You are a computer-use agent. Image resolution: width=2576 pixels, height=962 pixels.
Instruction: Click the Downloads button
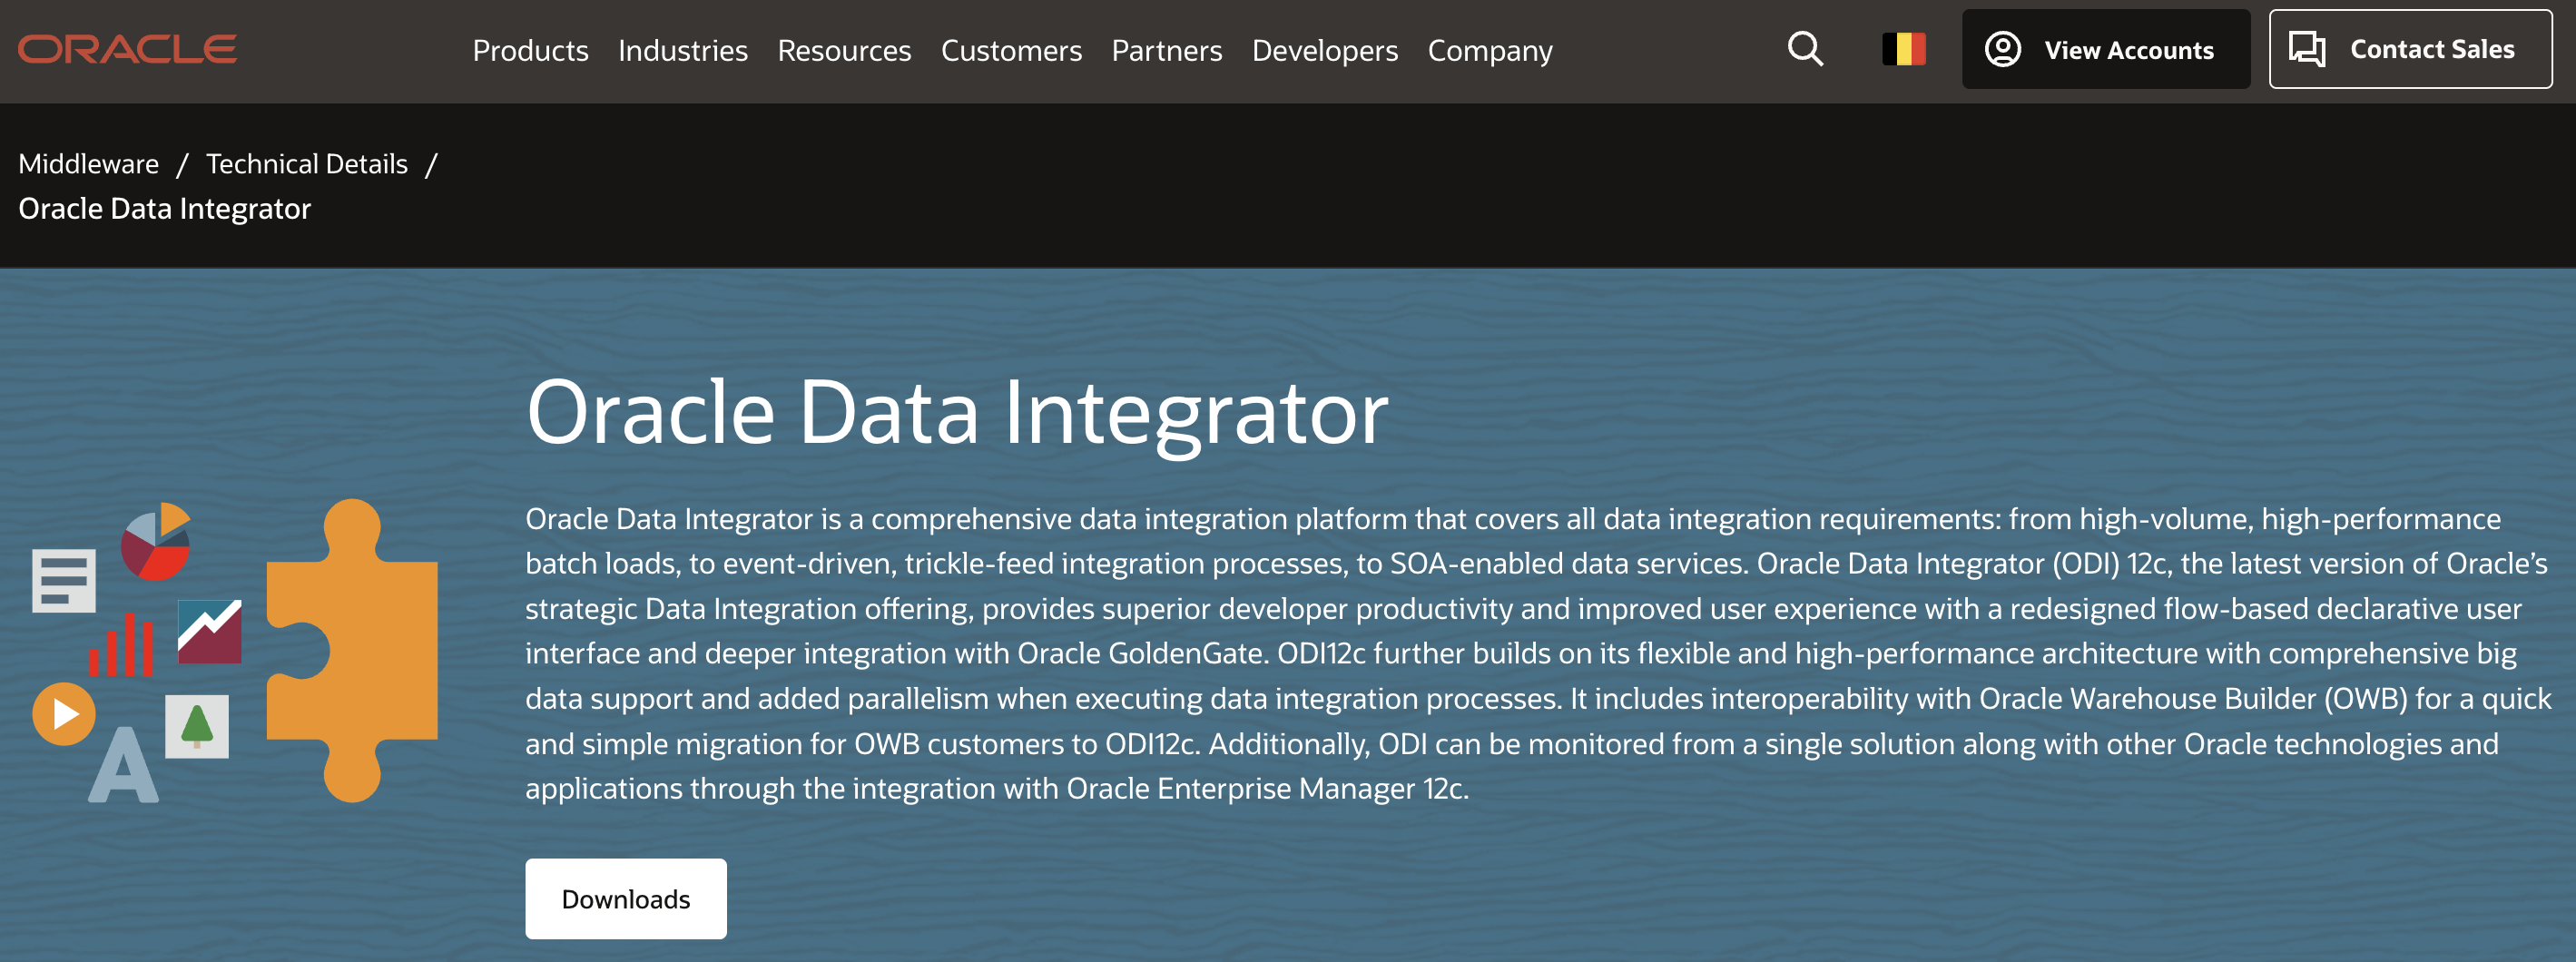click(626, 898)
